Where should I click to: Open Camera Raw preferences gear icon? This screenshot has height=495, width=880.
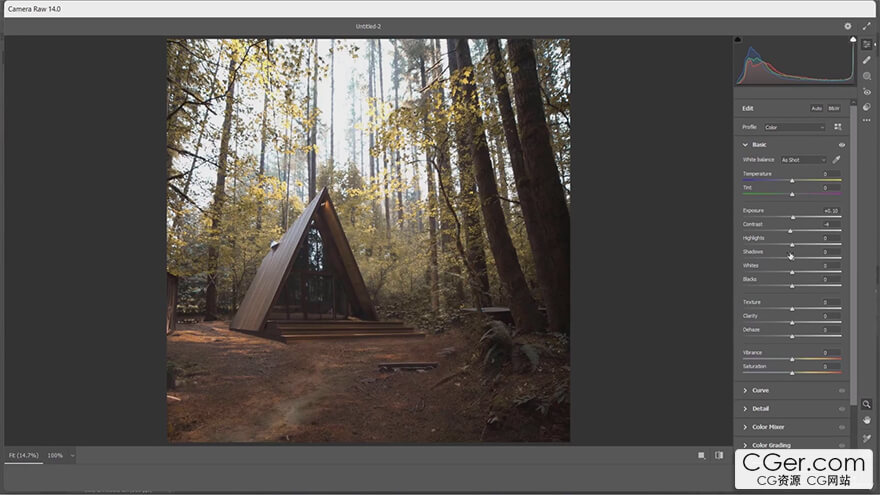click(848, 26)
